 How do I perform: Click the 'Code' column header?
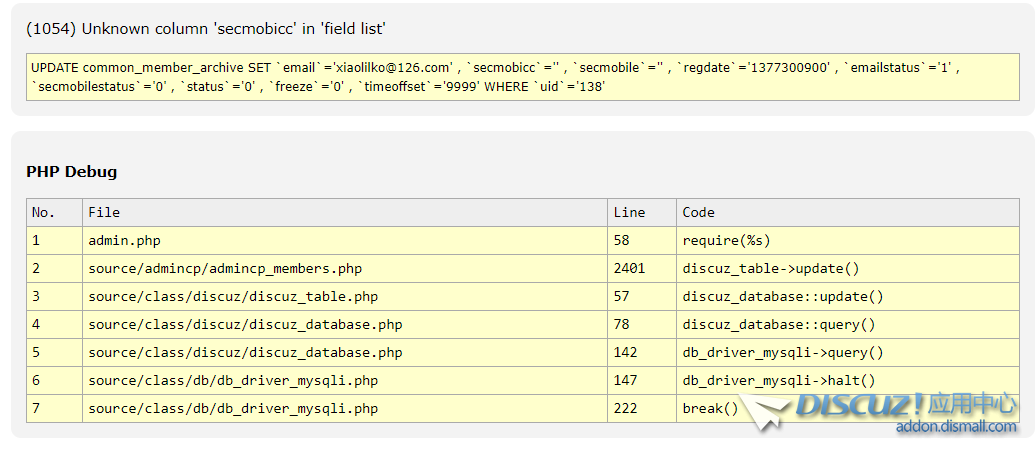(x=698, y=212)
